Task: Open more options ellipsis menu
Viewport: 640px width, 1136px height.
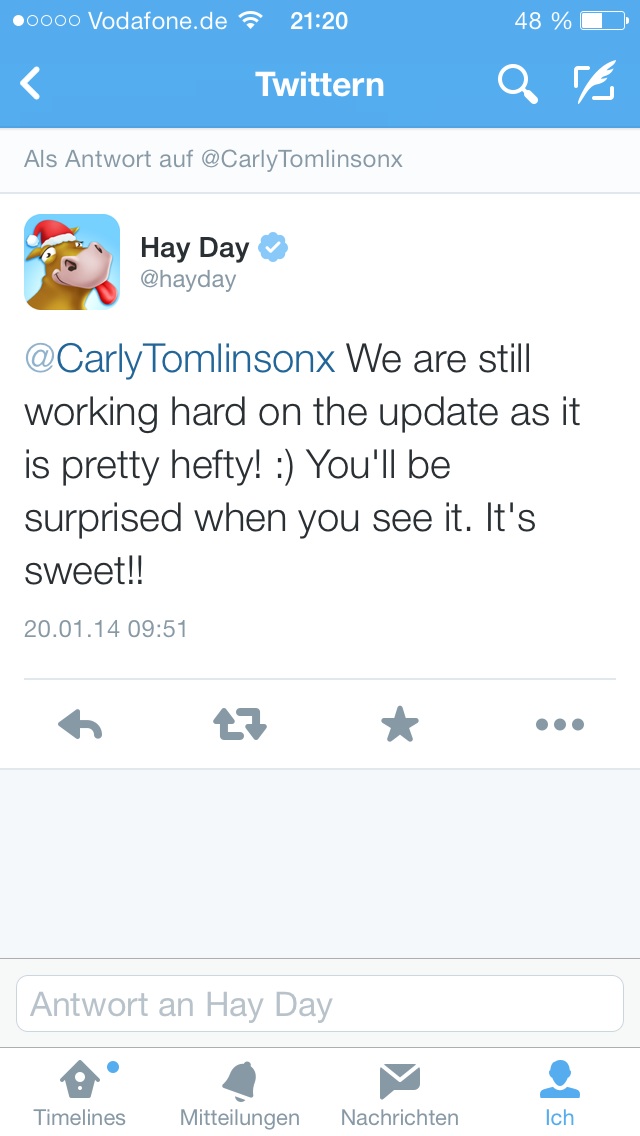Action: [x=560, y=725]
